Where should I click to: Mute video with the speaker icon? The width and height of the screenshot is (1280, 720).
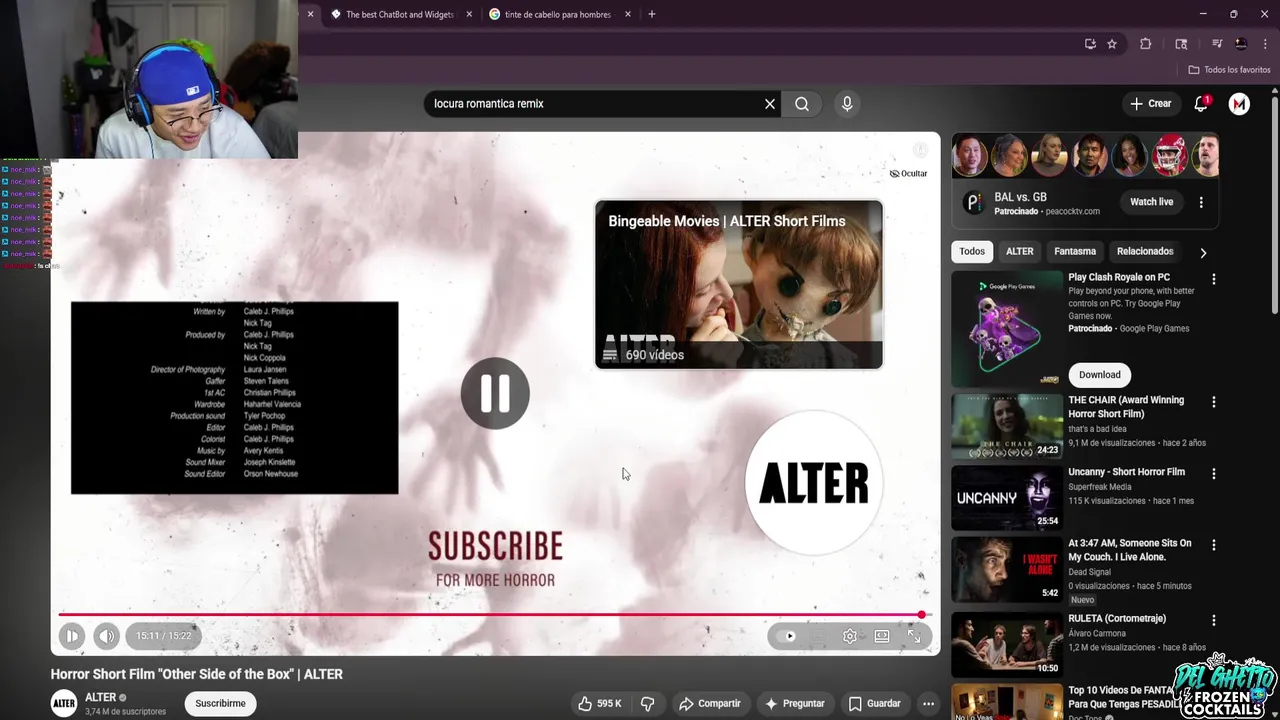(106, 636)
